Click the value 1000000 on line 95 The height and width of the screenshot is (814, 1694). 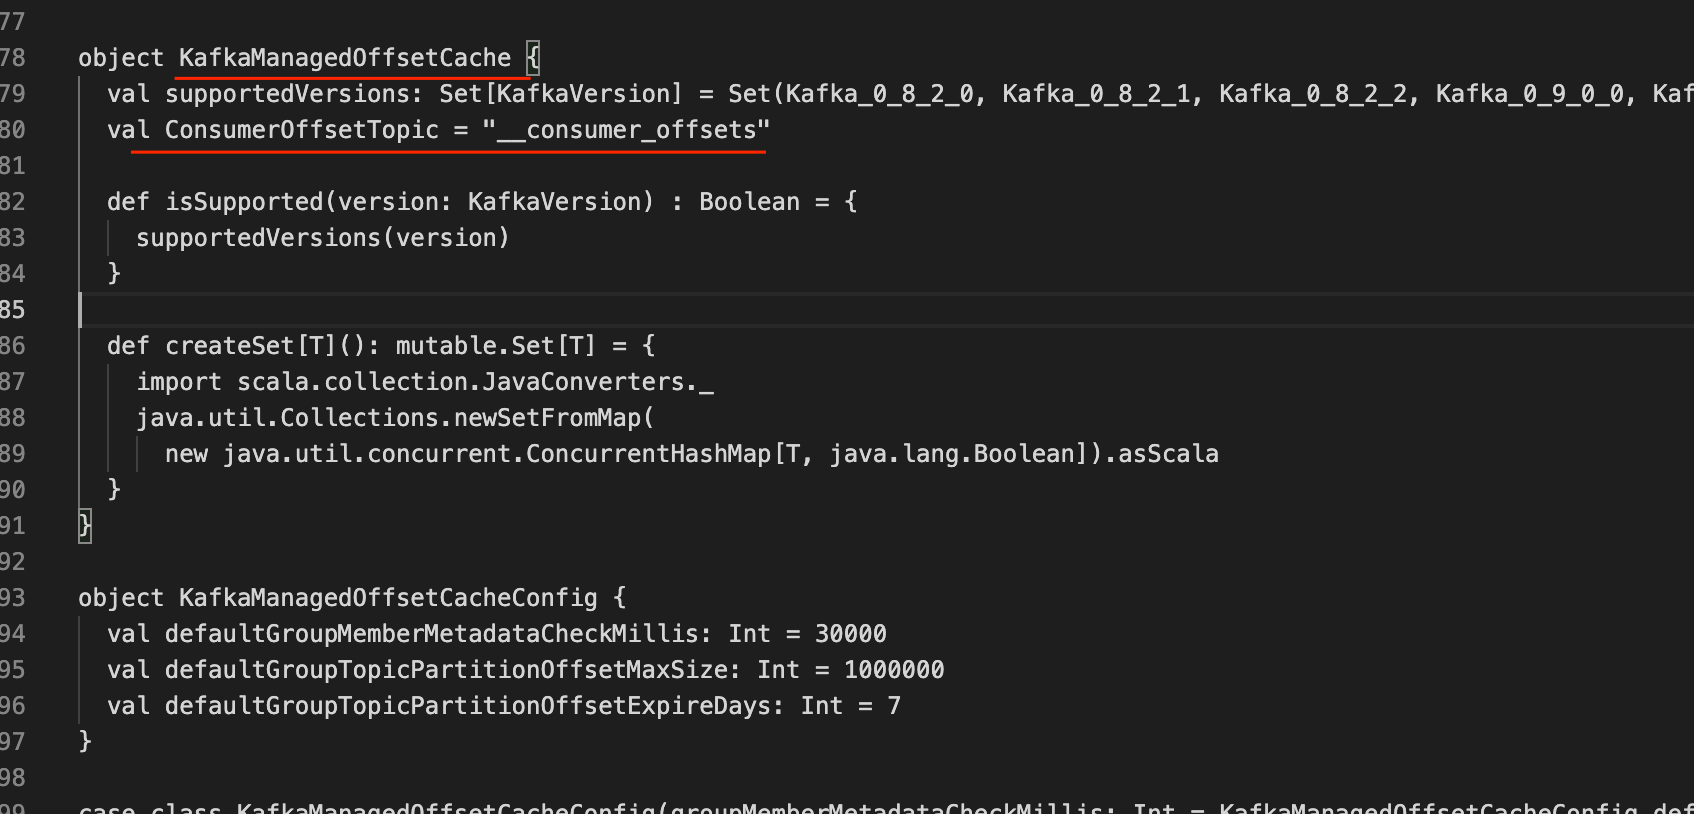pyautogui.click(x=893, y=670)
